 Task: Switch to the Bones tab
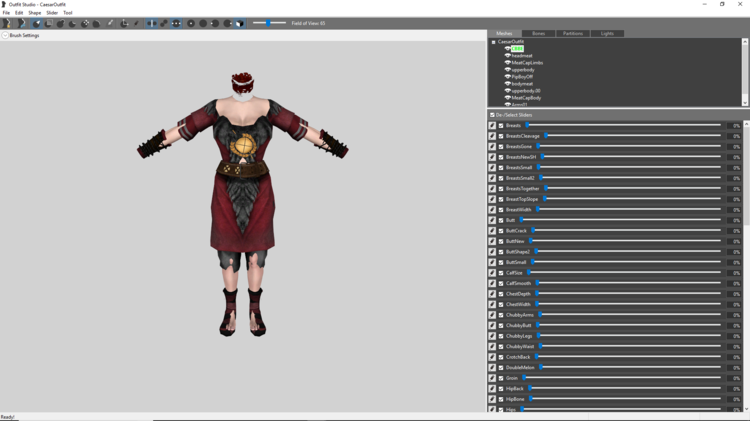(539, 33)
